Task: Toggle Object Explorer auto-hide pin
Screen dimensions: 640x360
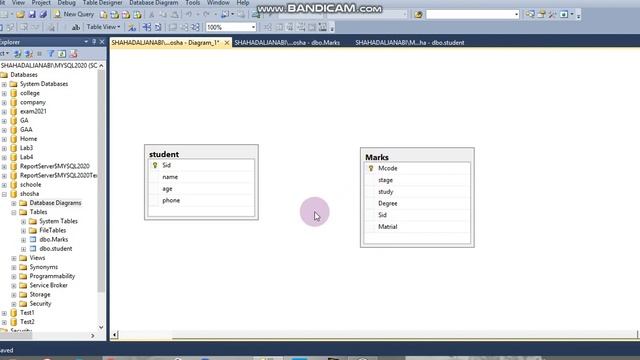Action: 94,42
